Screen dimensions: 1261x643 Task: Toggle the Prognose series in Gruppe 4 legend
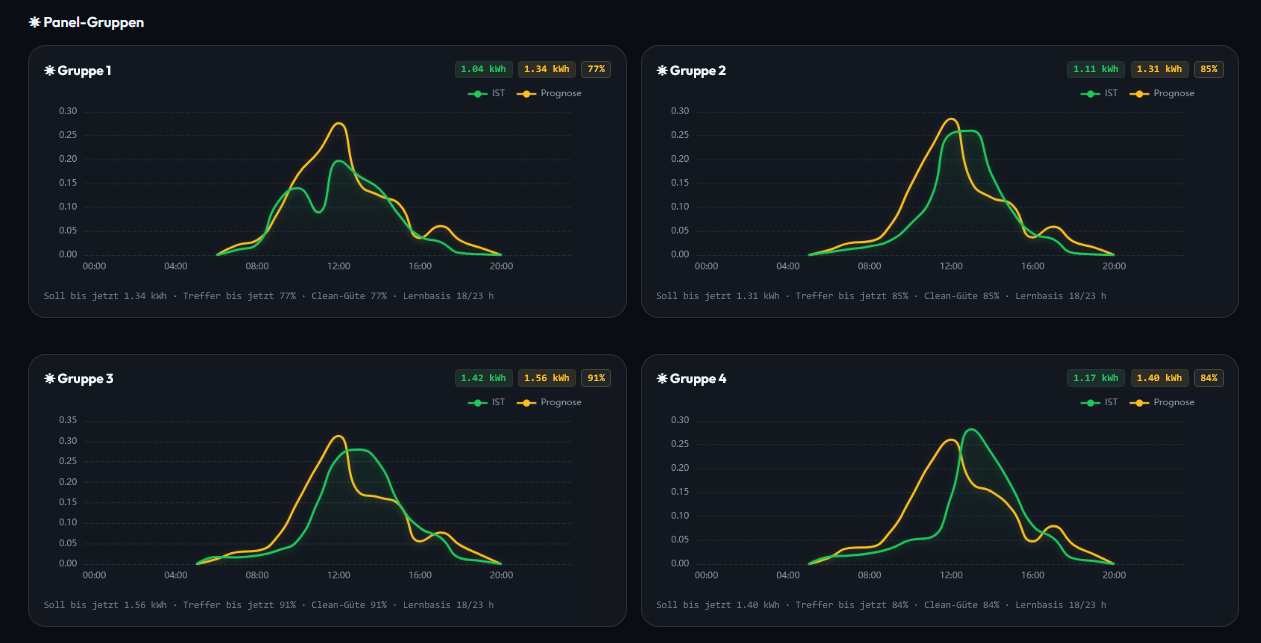(1161, 402)
